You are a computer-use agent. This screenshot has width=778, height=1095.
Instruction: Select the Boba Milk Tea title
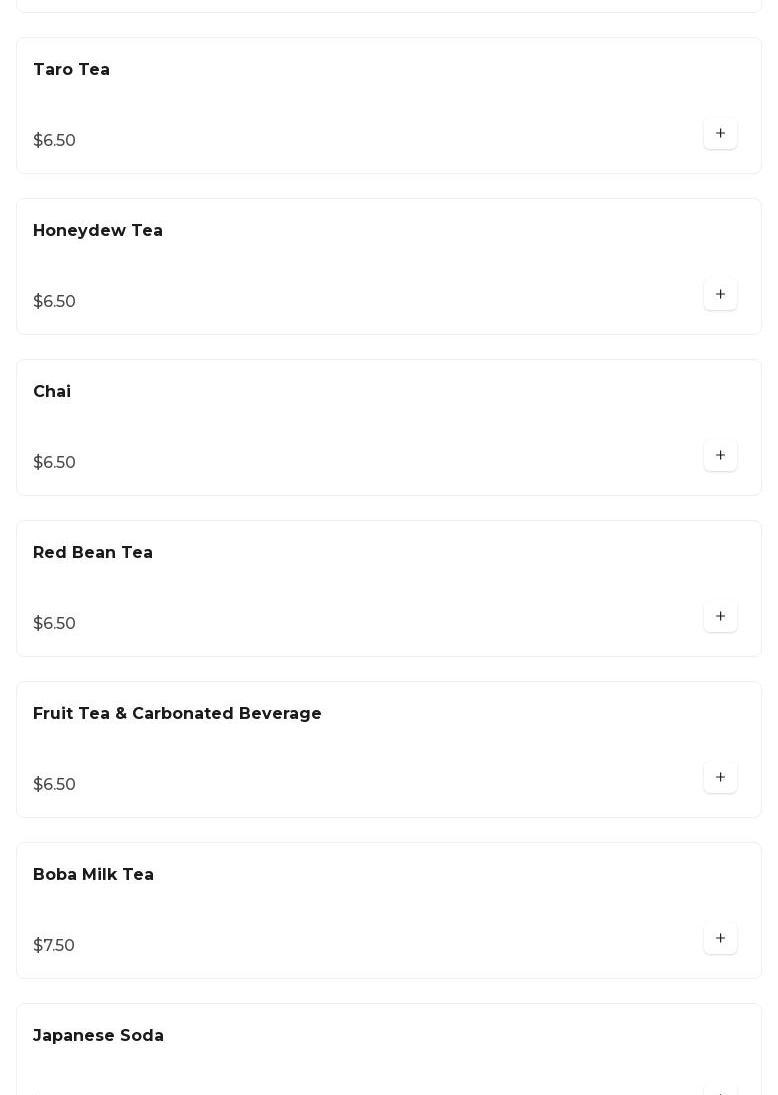click(x=93, y=874)
